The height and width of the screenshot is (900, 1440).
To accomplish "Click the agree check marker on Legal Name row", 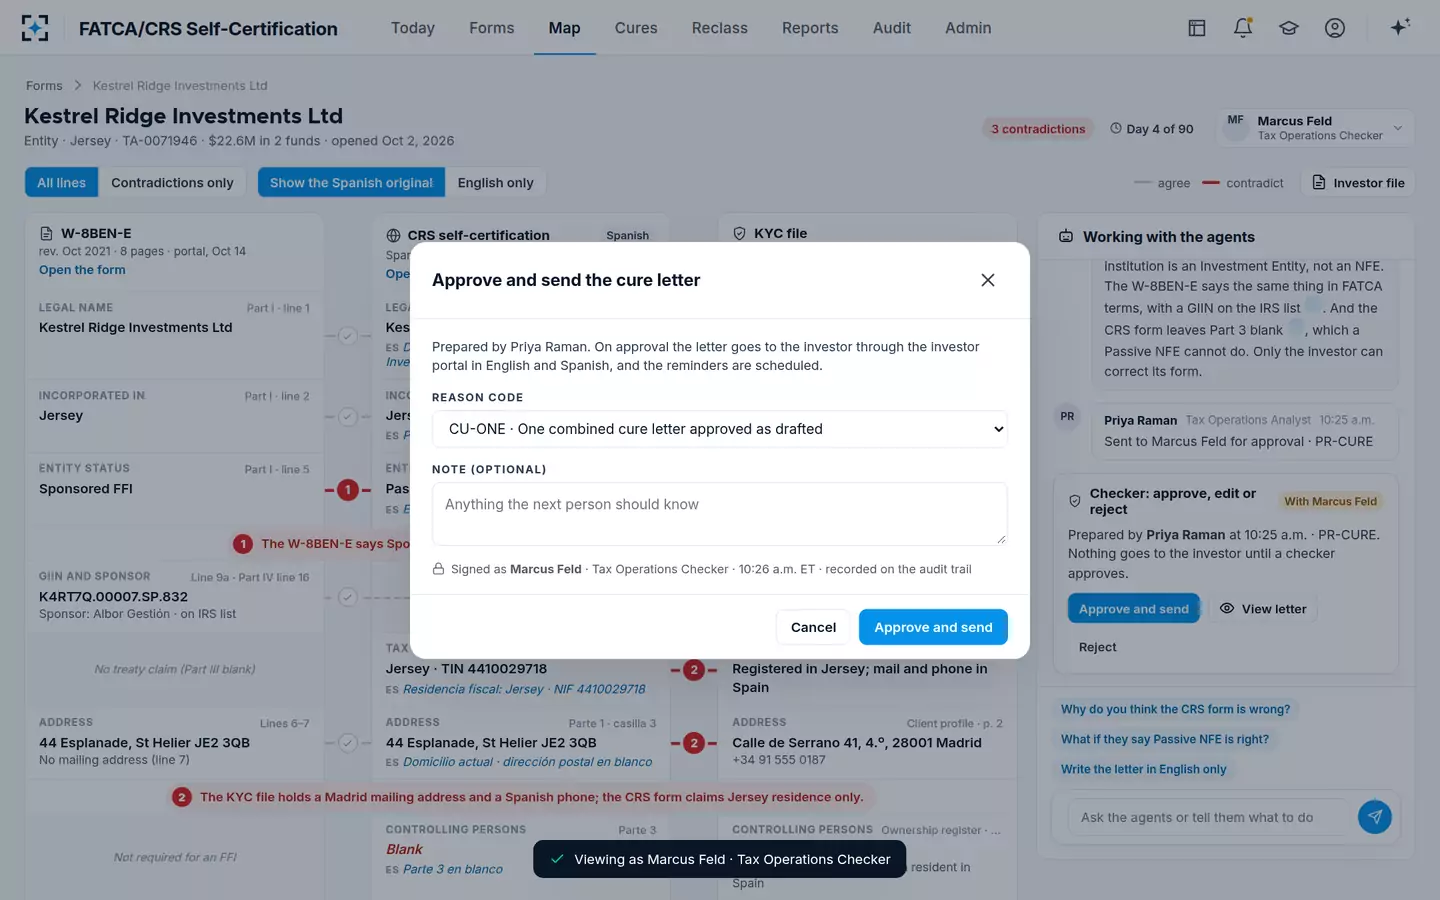I will pos(347,336).
